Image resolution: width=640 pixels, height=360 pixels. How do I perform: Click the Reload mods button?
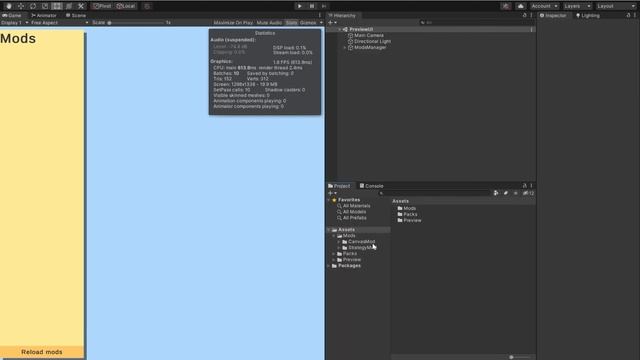pyautogui.click(x=42, y=352)
